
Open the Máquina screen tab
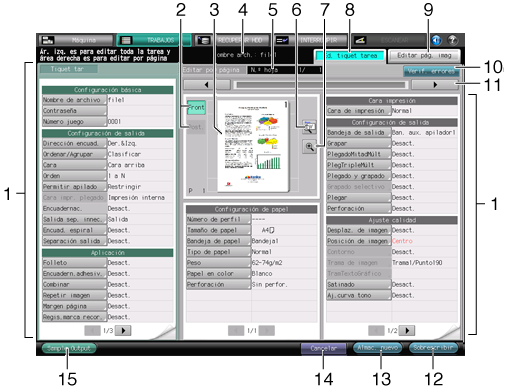[x=76, y=40]
